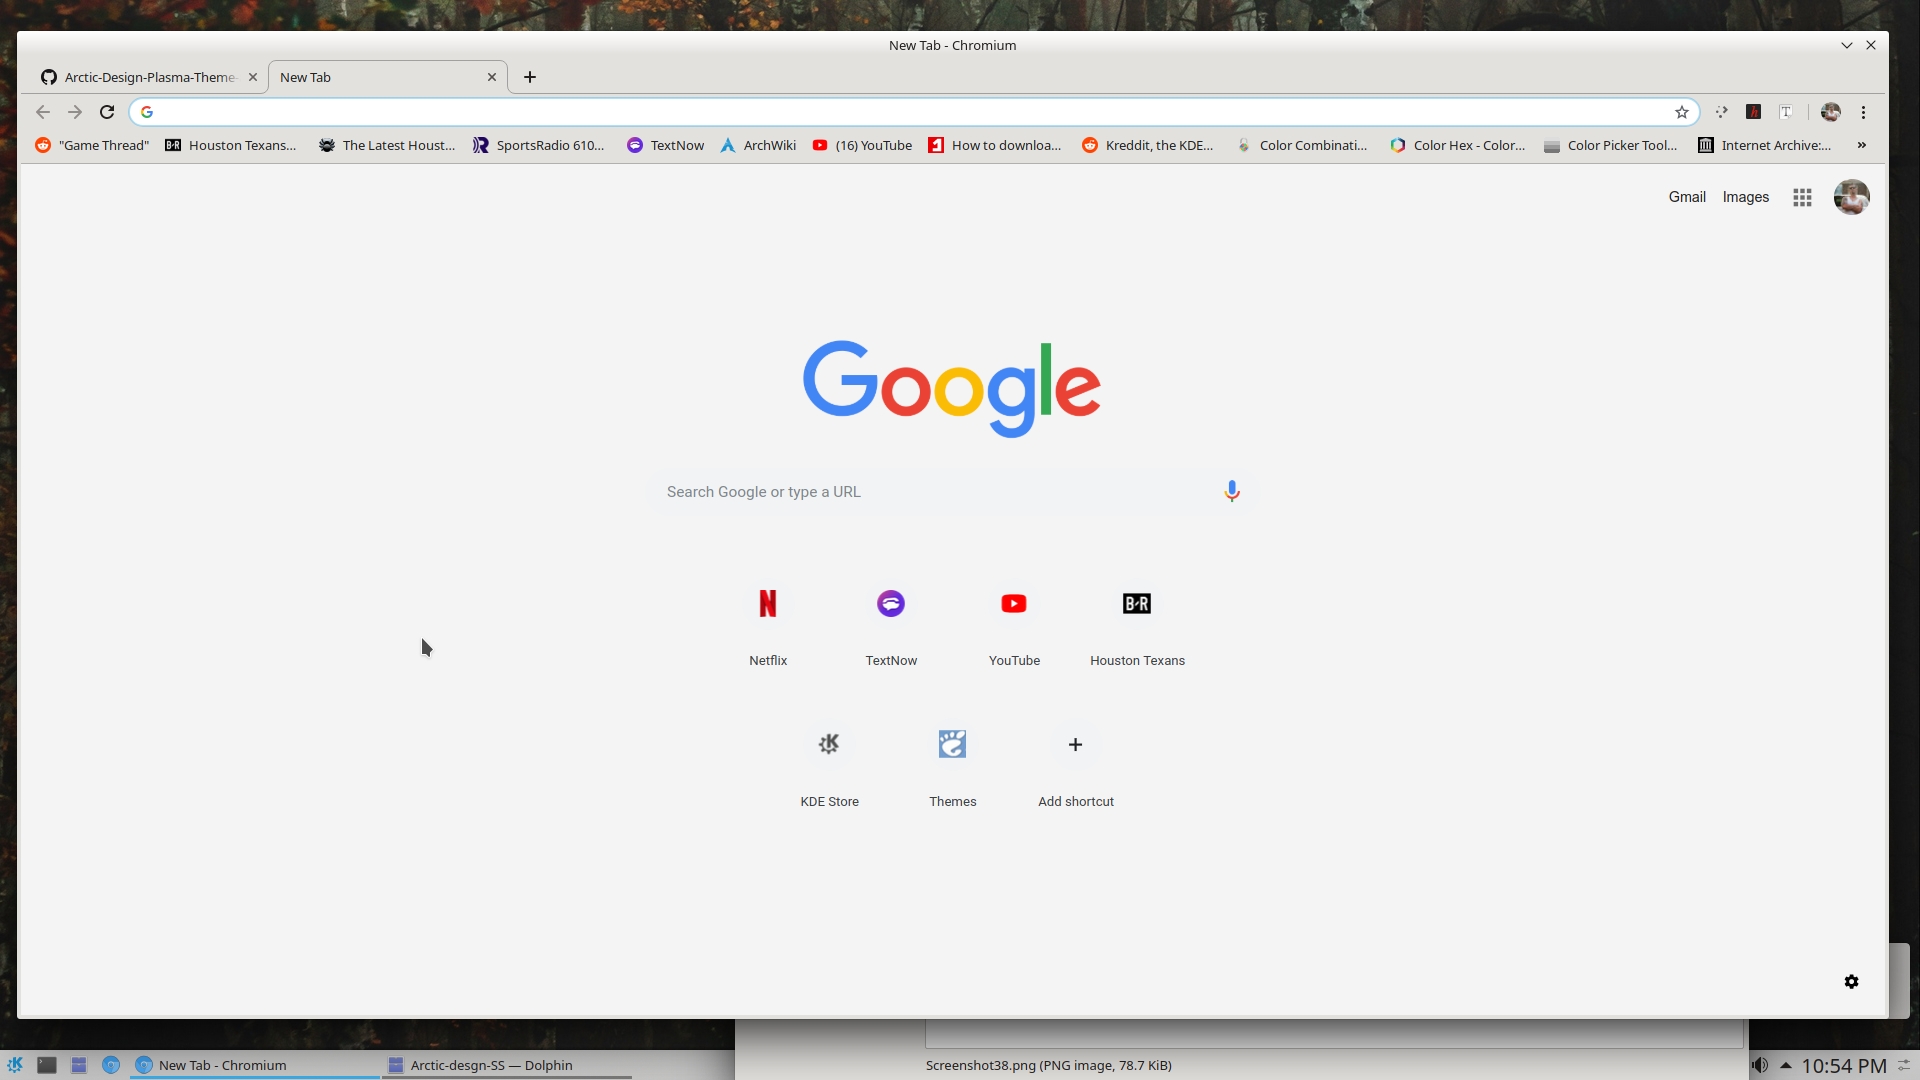
Task: Open the Google account avatar on the page
Action: click(x=1852, y=197)
